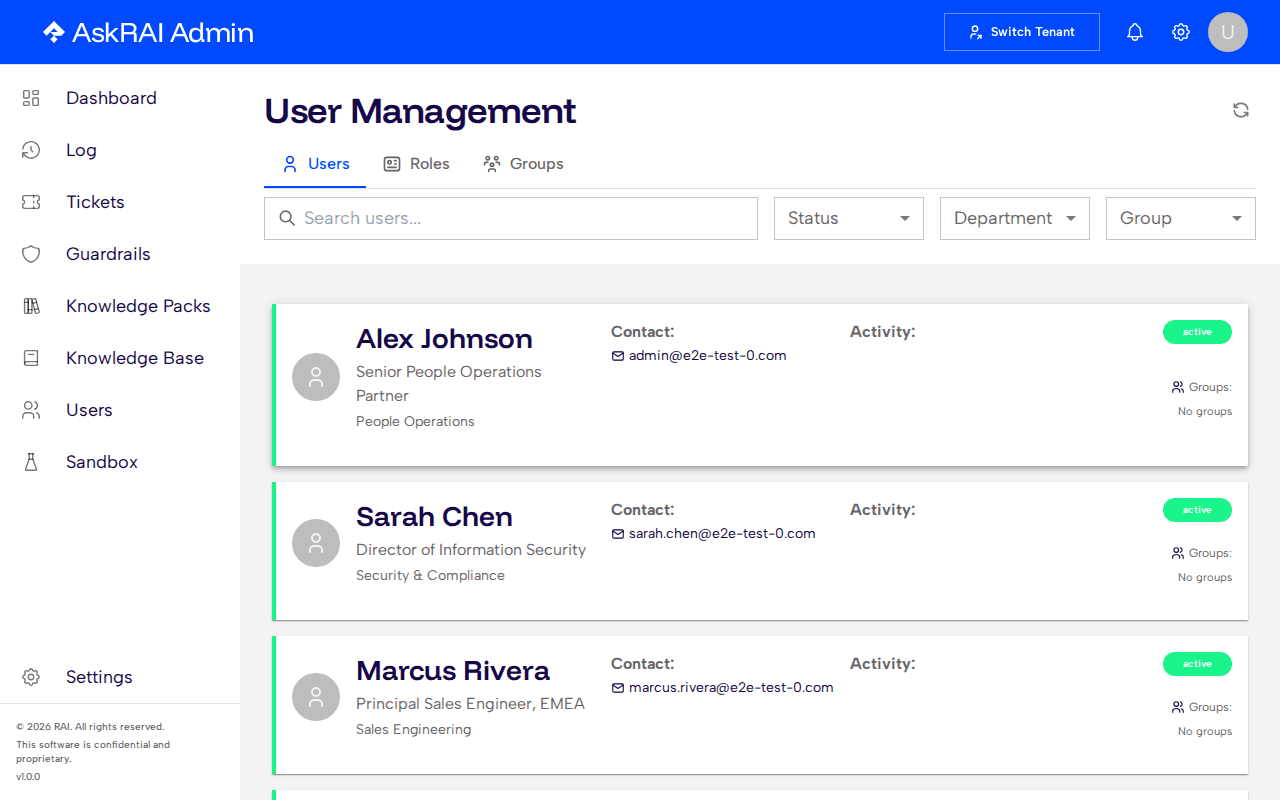Click mail icon beside admin@e2e-test-0.com

pyautogui.click(x=618, y=356)
